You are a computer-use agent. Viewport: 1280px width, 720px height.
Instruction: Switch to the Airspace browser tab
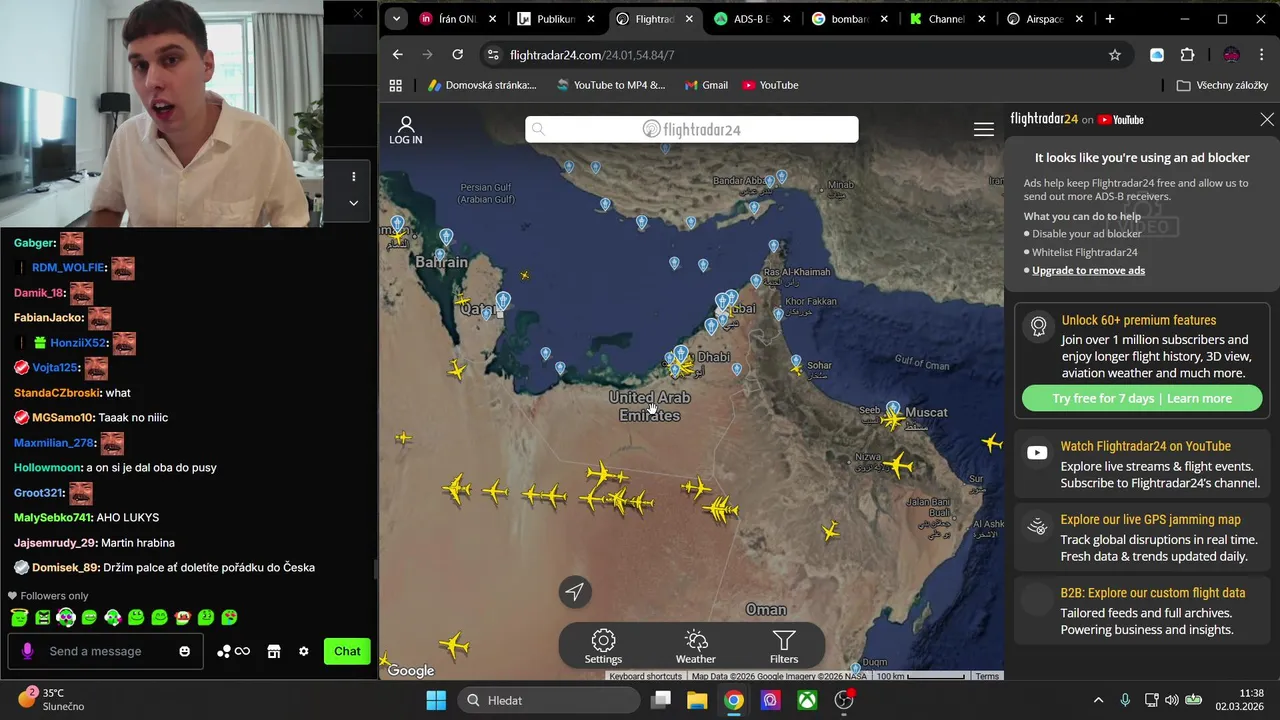coord(1044,19)
